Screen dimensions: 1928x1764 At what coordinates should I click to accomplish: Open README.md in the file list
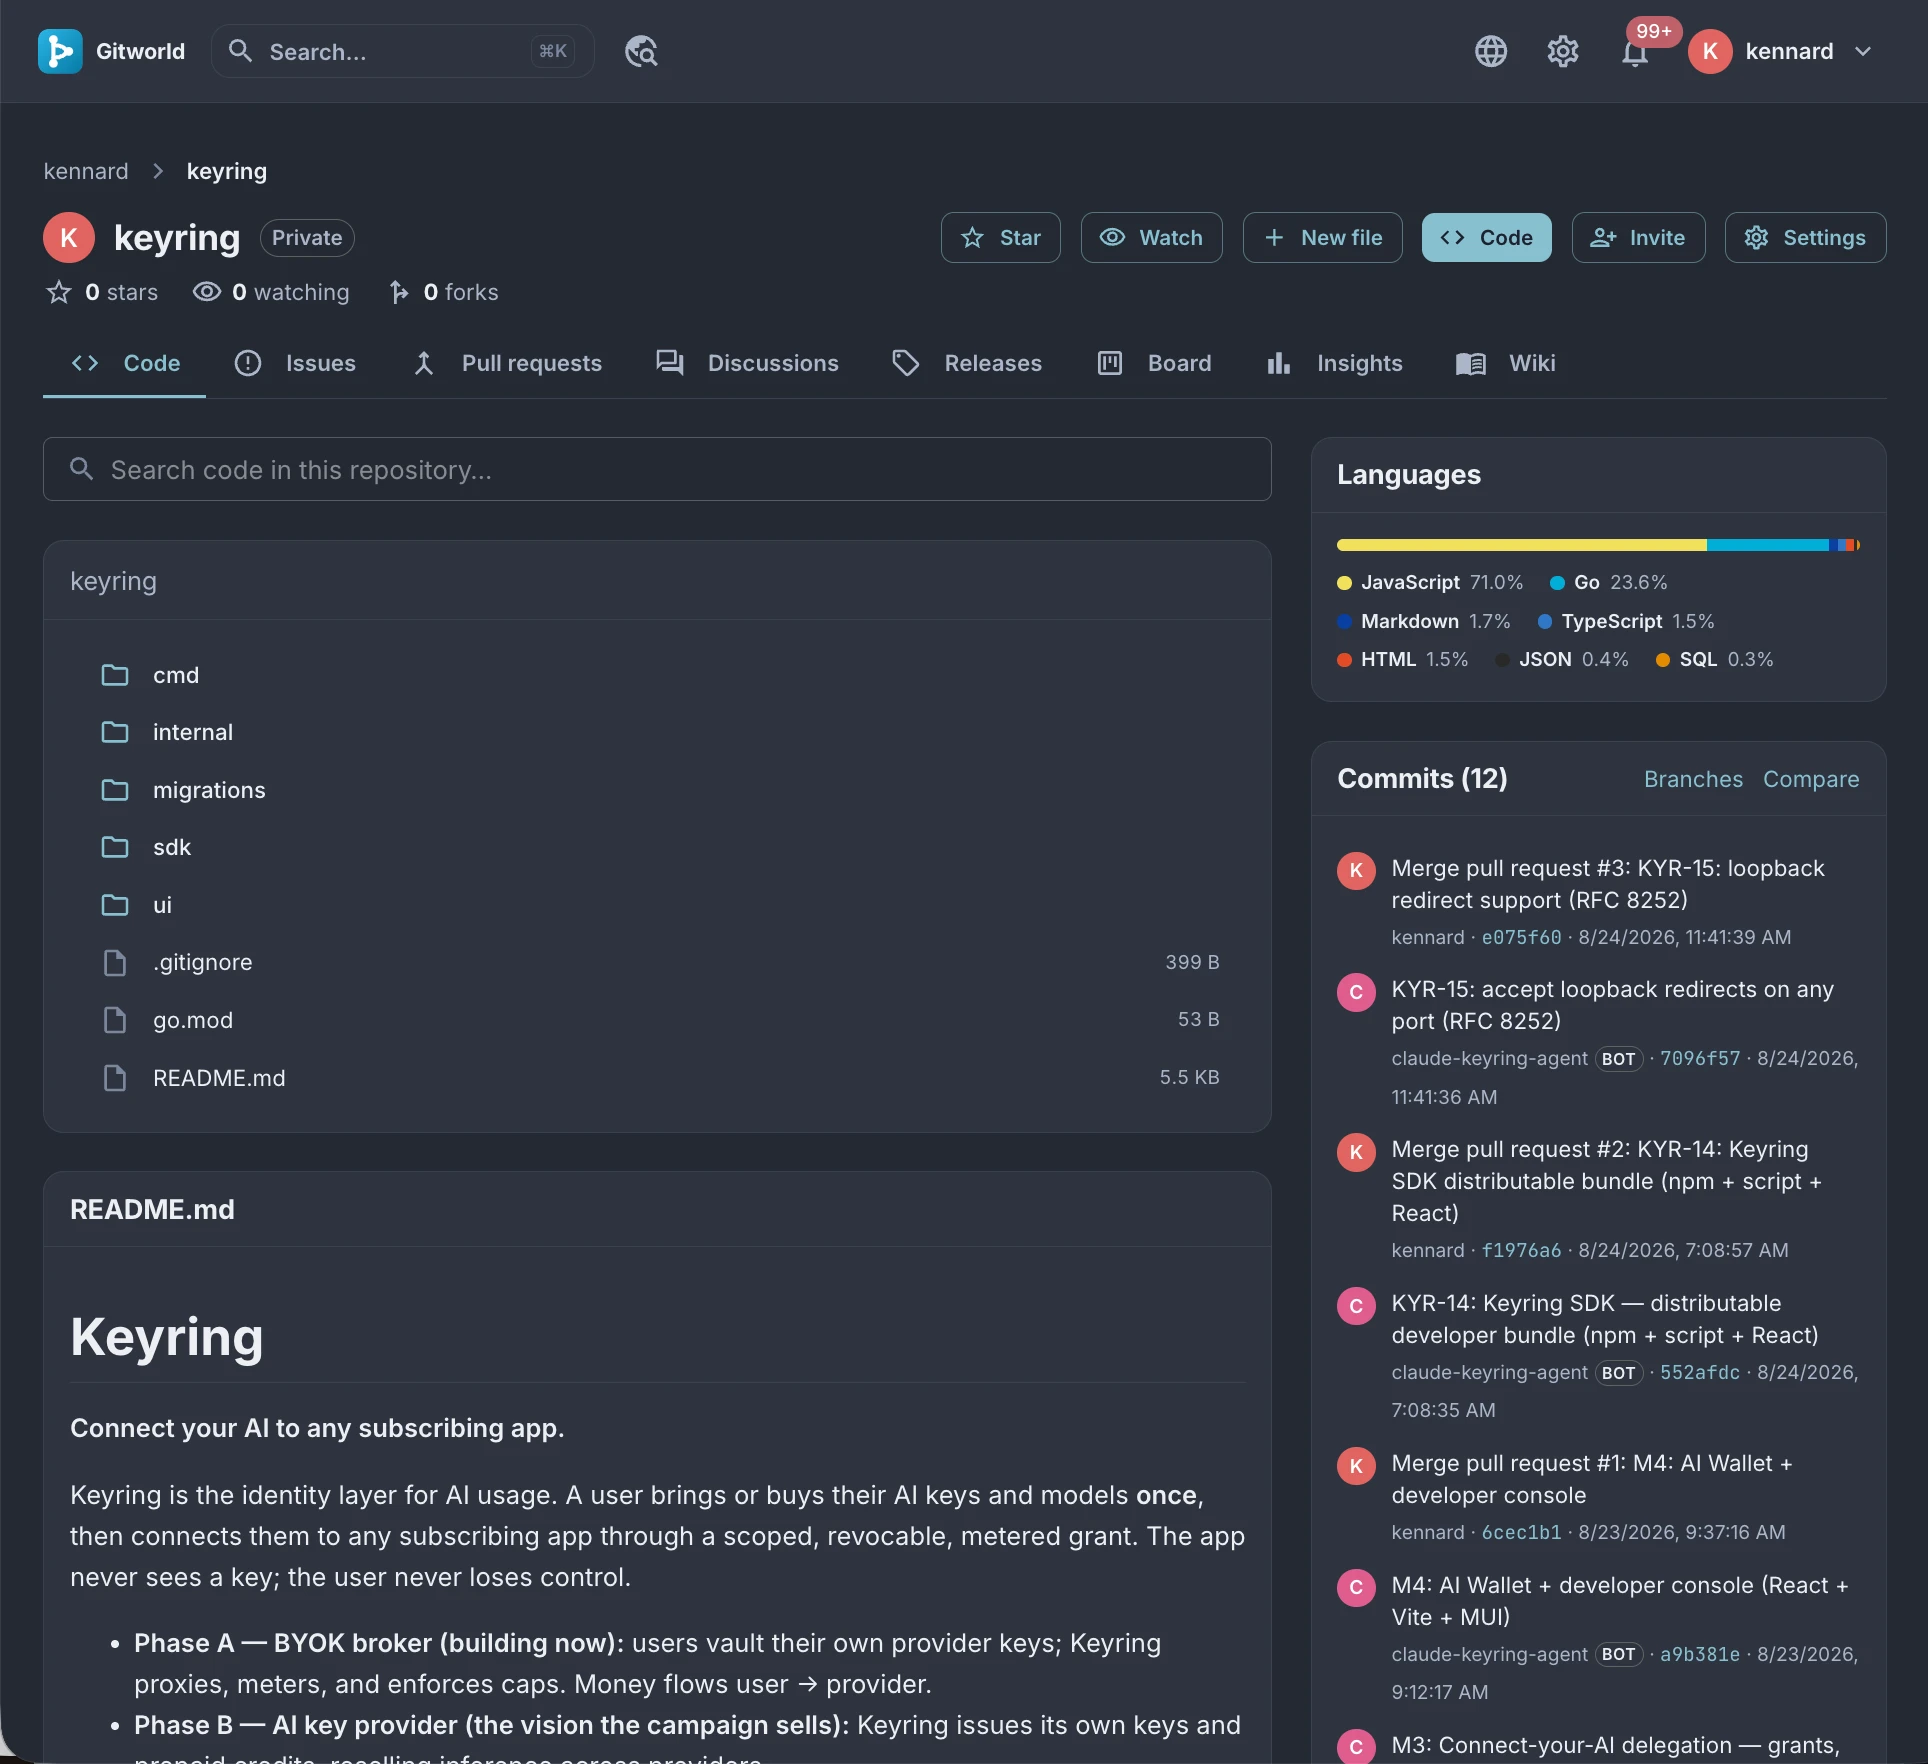(657, 1078)
